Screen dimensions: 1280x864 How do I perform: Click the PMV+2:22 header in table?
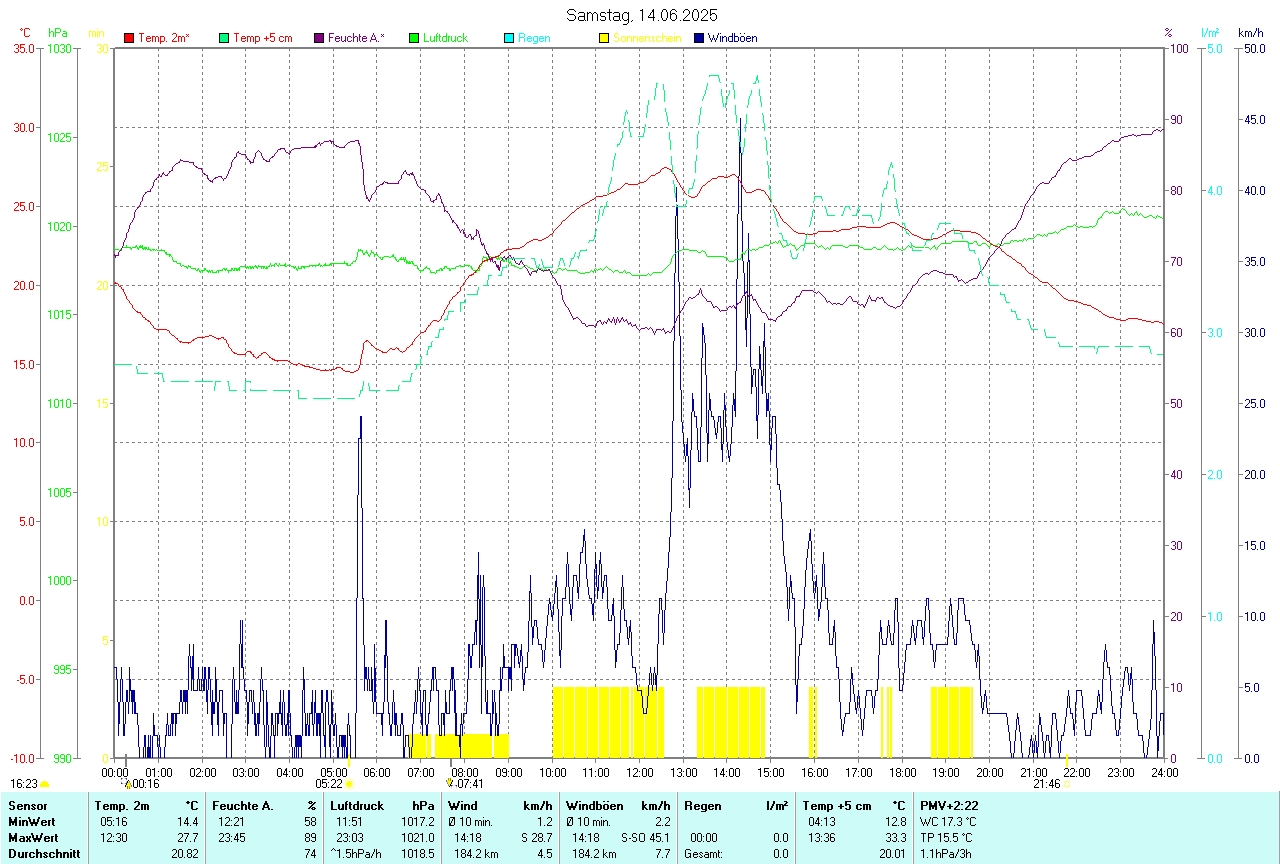(949, 806)
